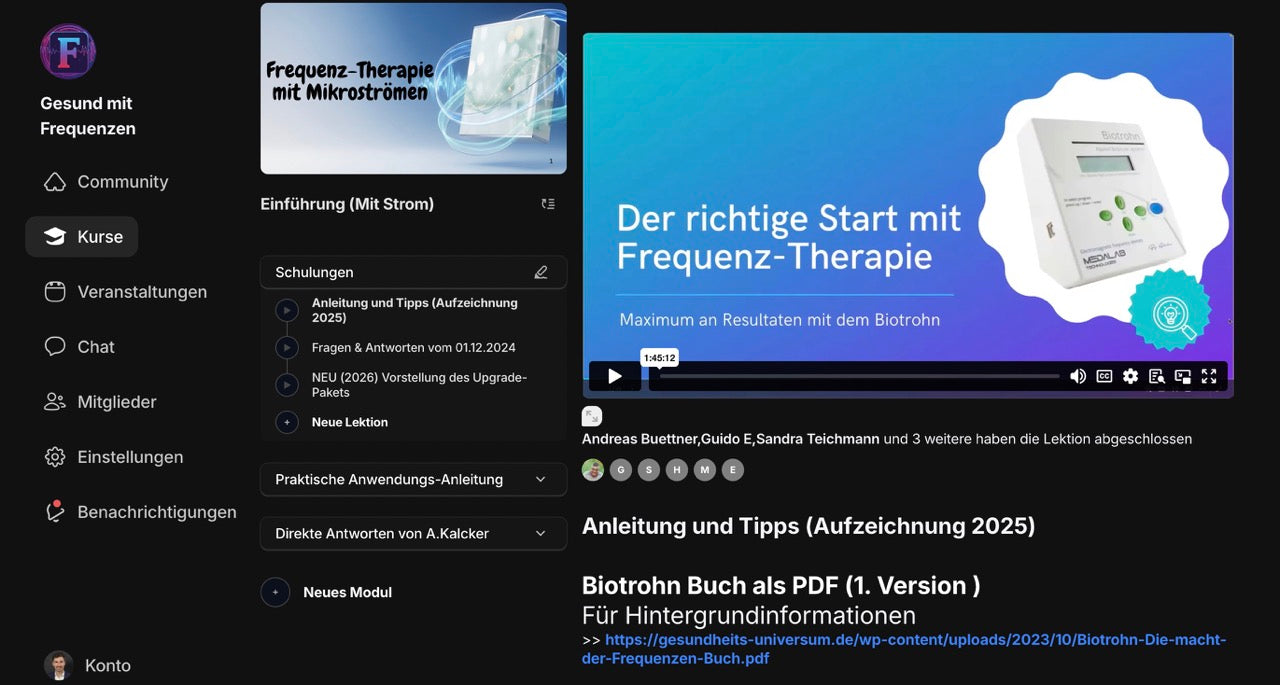The width and height of the screenshot is (1280, 685).
Task: Open NEU (2026) Vorstellung des Upgrade-Pakets lesson
Action: click(x=419, y=384)
